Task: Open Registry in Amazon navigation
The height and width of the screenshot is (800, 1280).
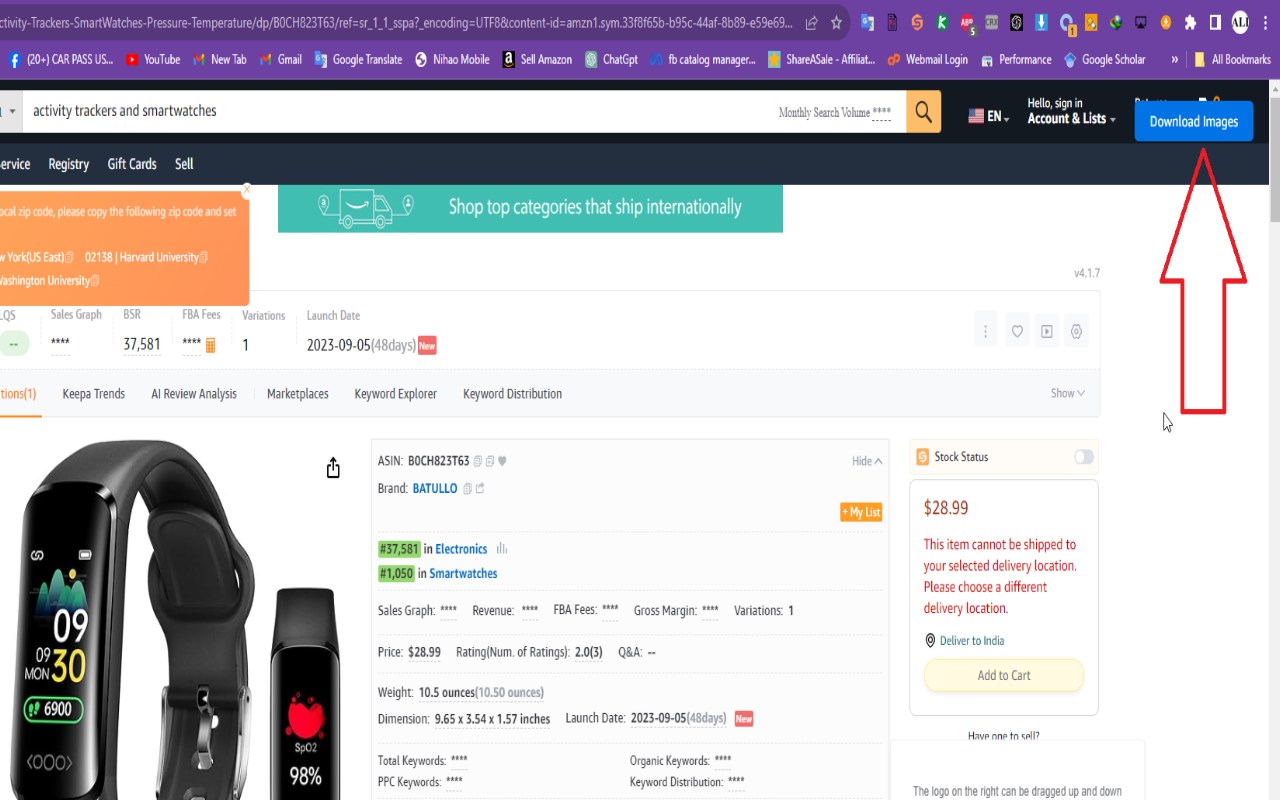Action: tap(69, 164)
